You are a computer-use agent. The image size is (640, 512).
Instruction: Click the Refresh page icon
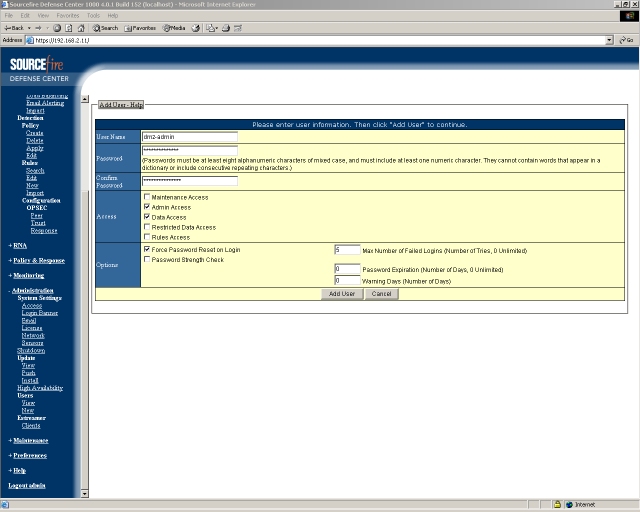69,28
